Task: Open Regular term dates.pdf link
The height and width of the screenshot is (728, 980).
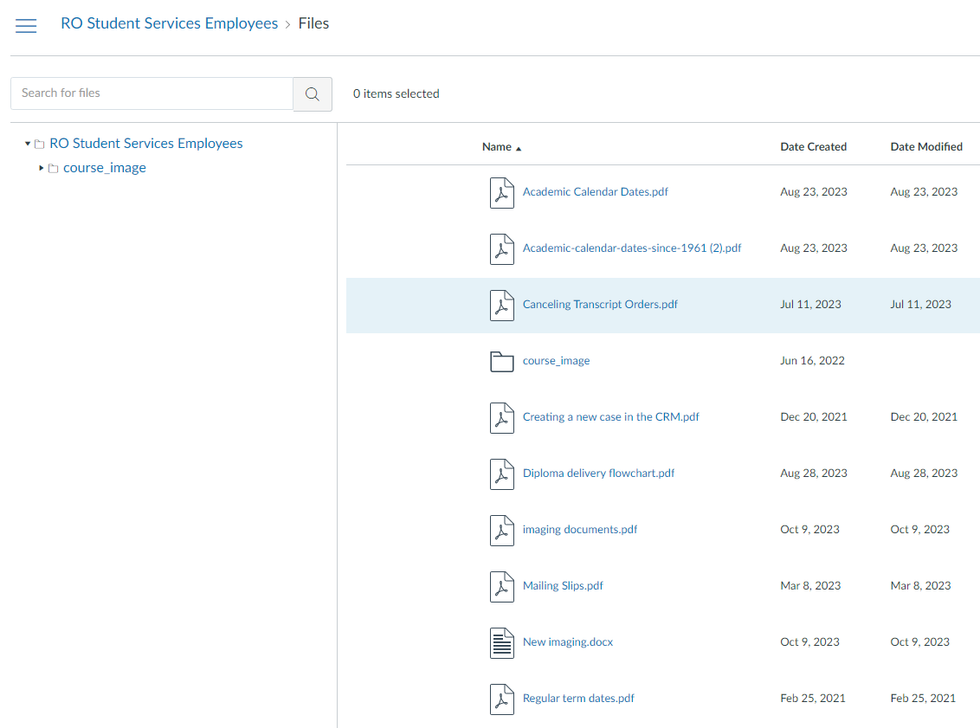Action: coord(578,698)
